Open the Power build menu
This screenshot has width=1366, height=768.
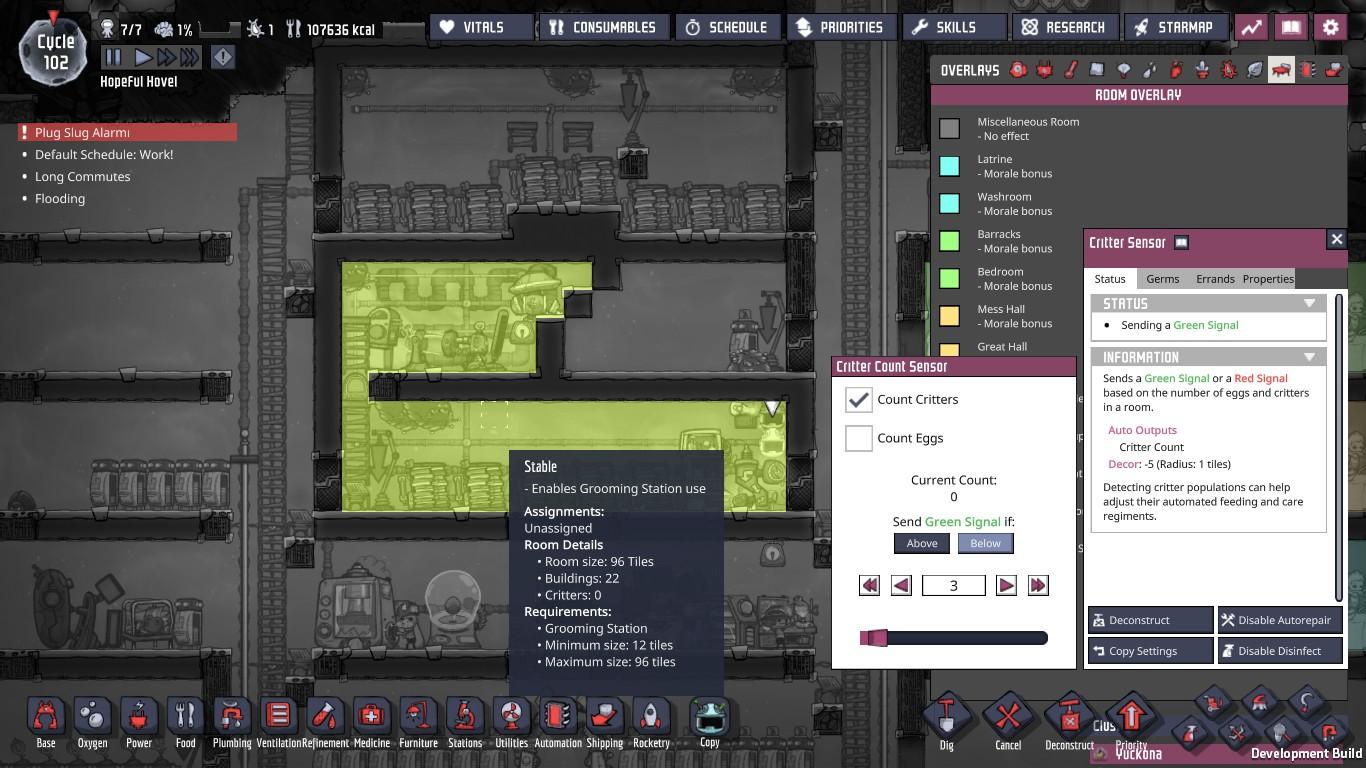[139, 721]
